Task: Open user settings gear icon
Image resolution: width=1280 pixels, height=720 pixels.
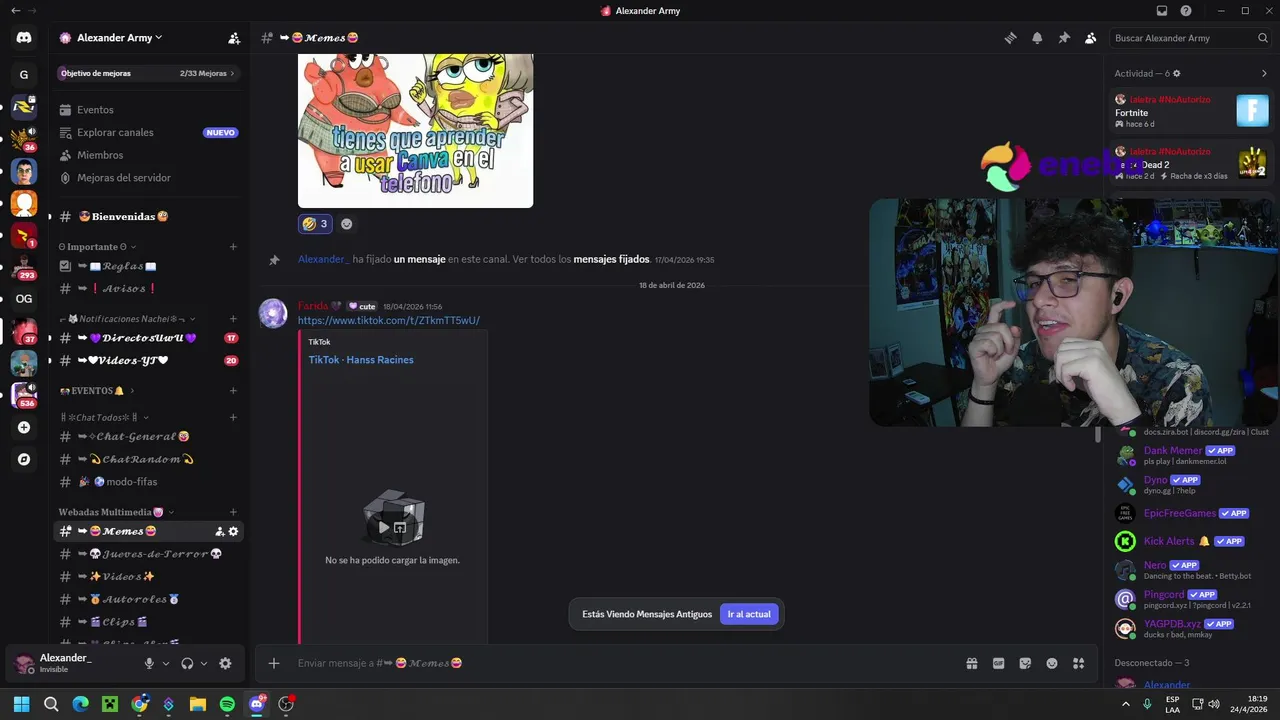Action: tap(225, 663)
